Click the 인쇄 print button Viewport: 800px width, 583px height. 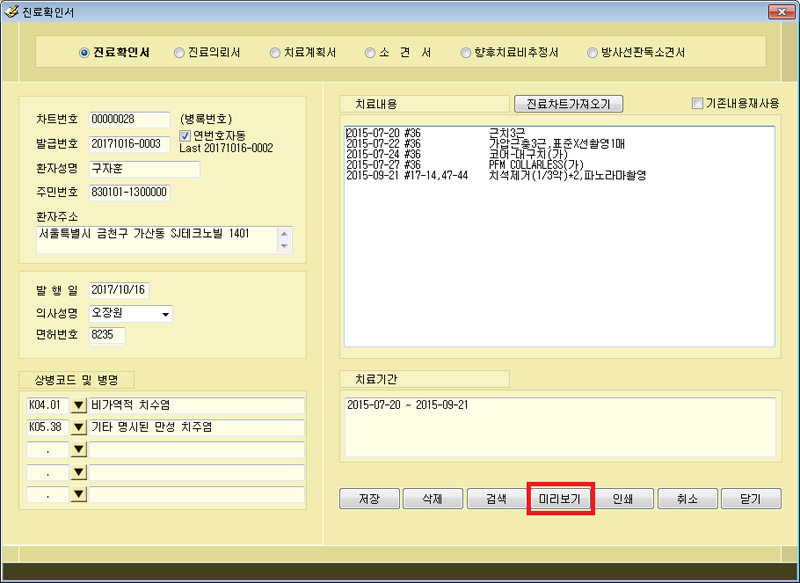(624, 498)
